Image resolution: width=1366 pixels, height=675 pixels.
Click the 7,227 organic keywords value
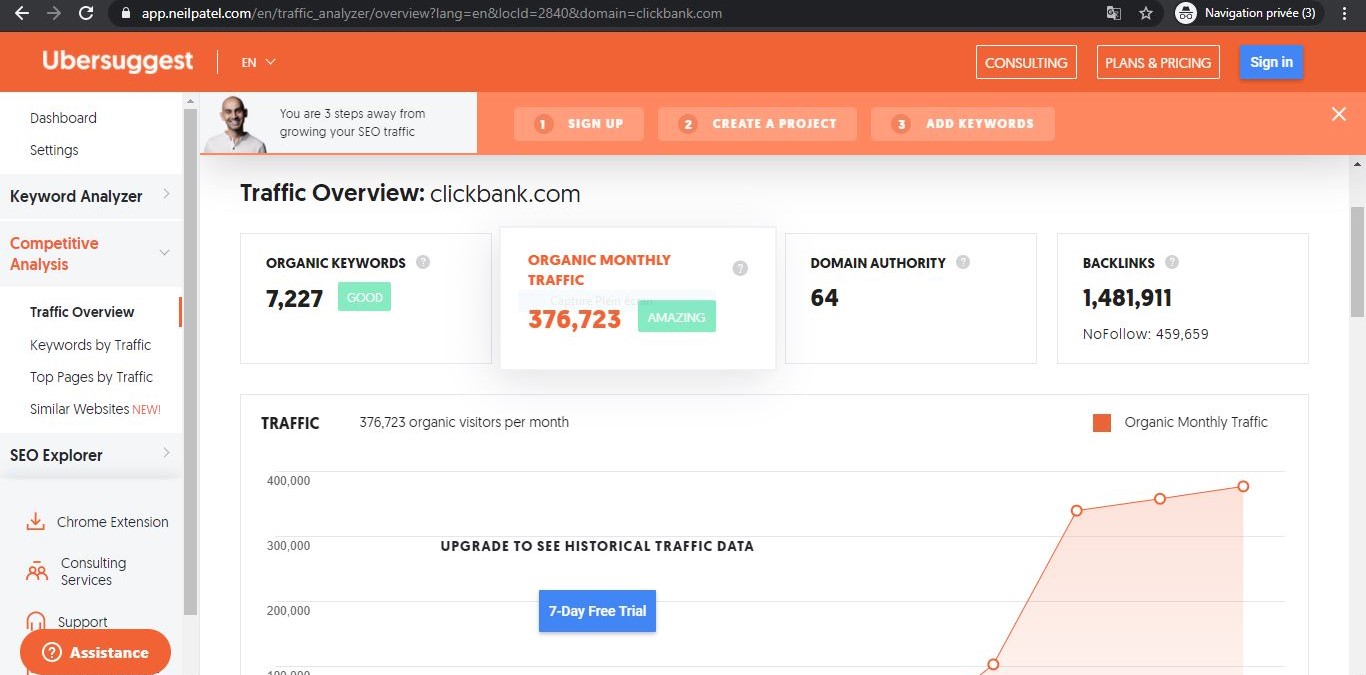[x=295, y=298]
